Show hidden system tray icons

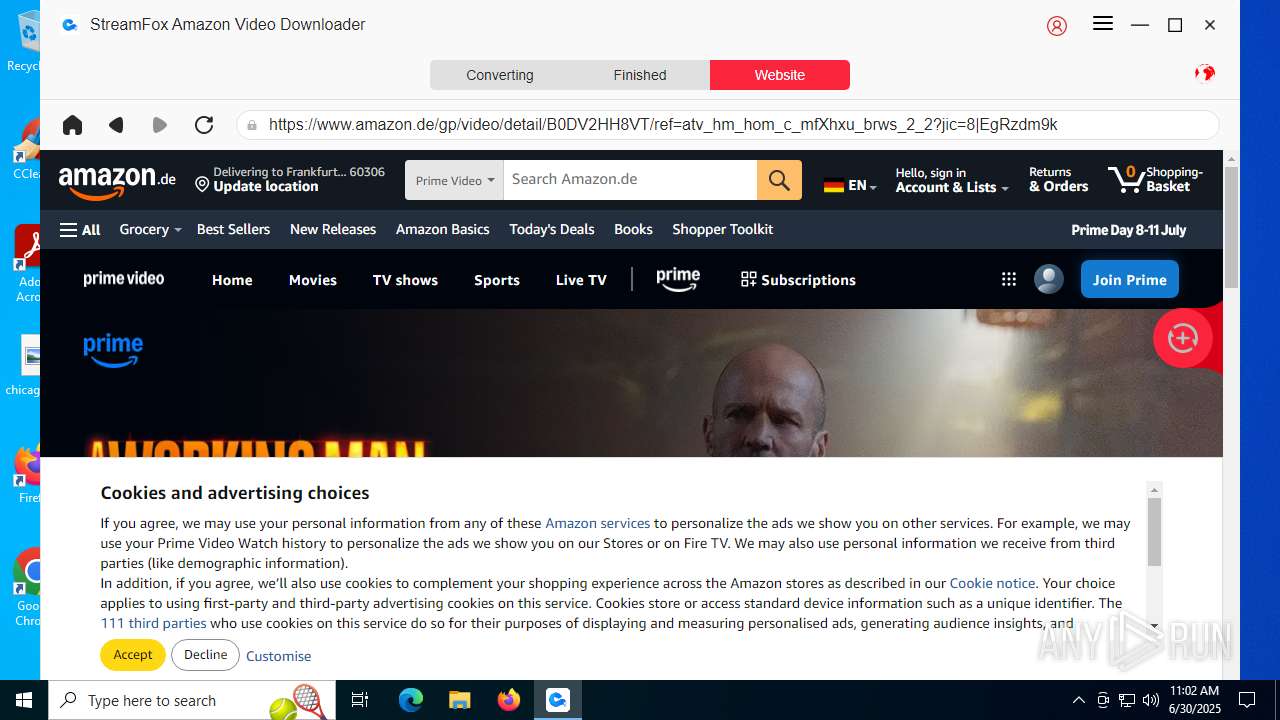[1078, 700]
